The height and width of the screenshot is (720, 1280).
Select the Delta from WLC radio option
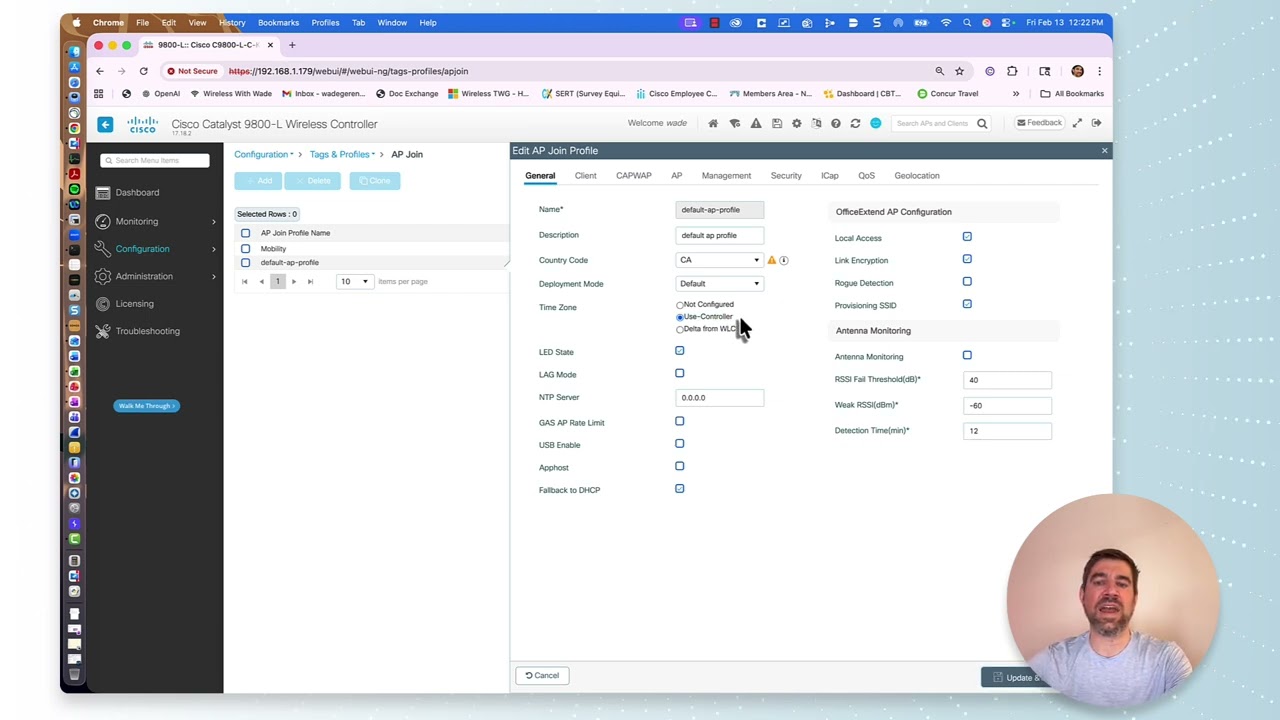coord(680,329)
